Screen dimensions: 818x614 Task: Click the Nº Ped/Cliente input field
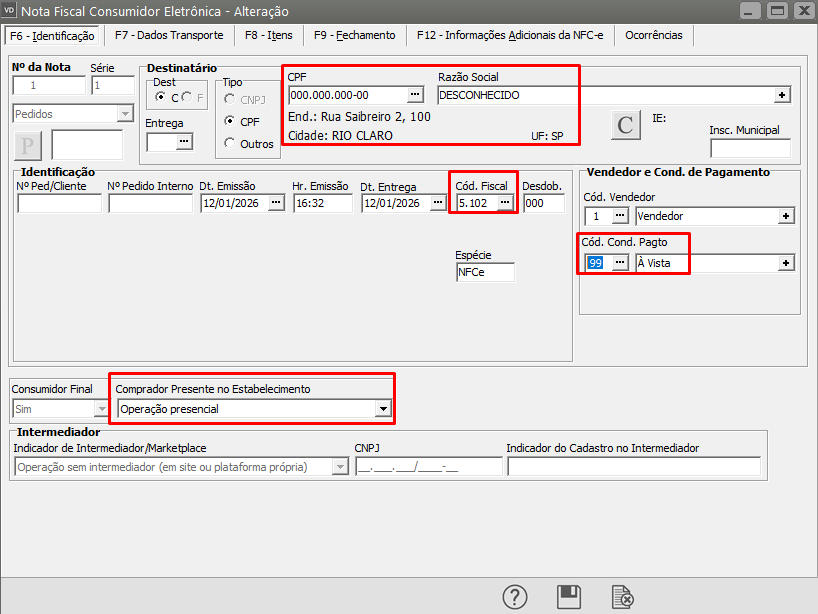point(60,203)
